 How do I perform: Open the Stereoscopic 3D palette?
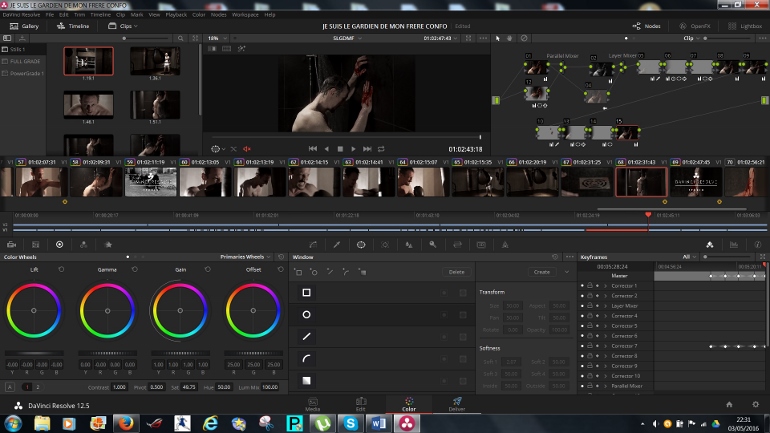click(481, 244)
